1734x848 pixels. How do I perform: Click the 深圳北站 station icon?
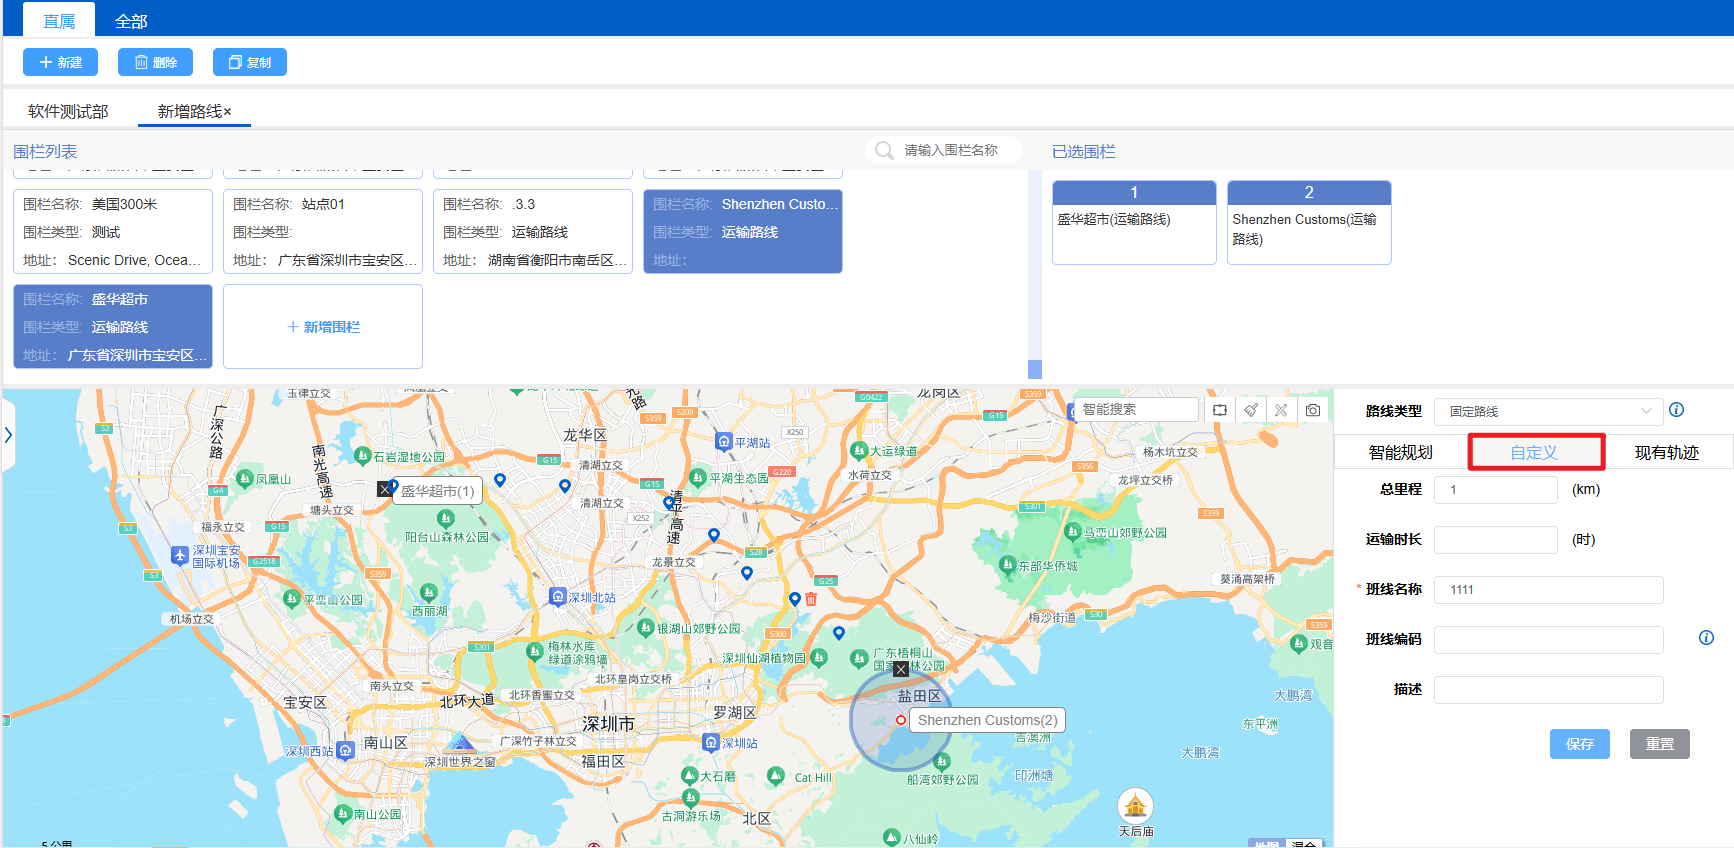[558, 596]
